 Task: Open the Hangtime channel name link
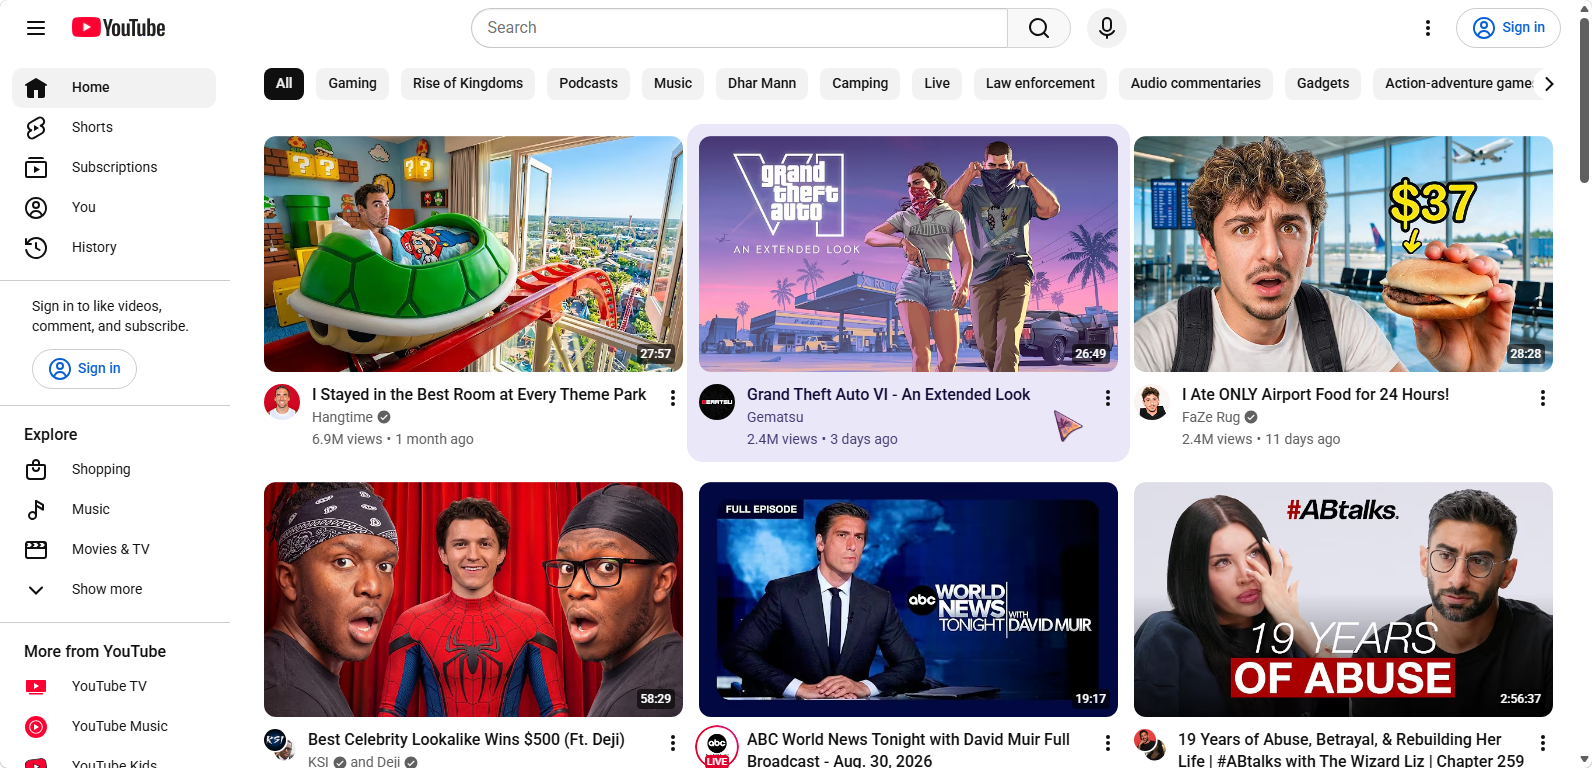342,418
